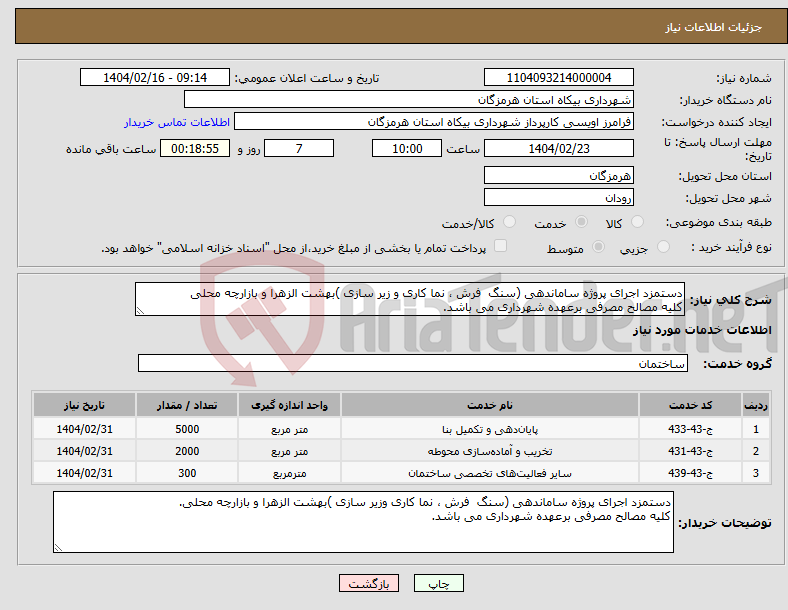Image resolution: width=788 pixels, height=610 pixels.
Task: Open the اطلاعات تماس خریدار link
Action: (177, 122)
